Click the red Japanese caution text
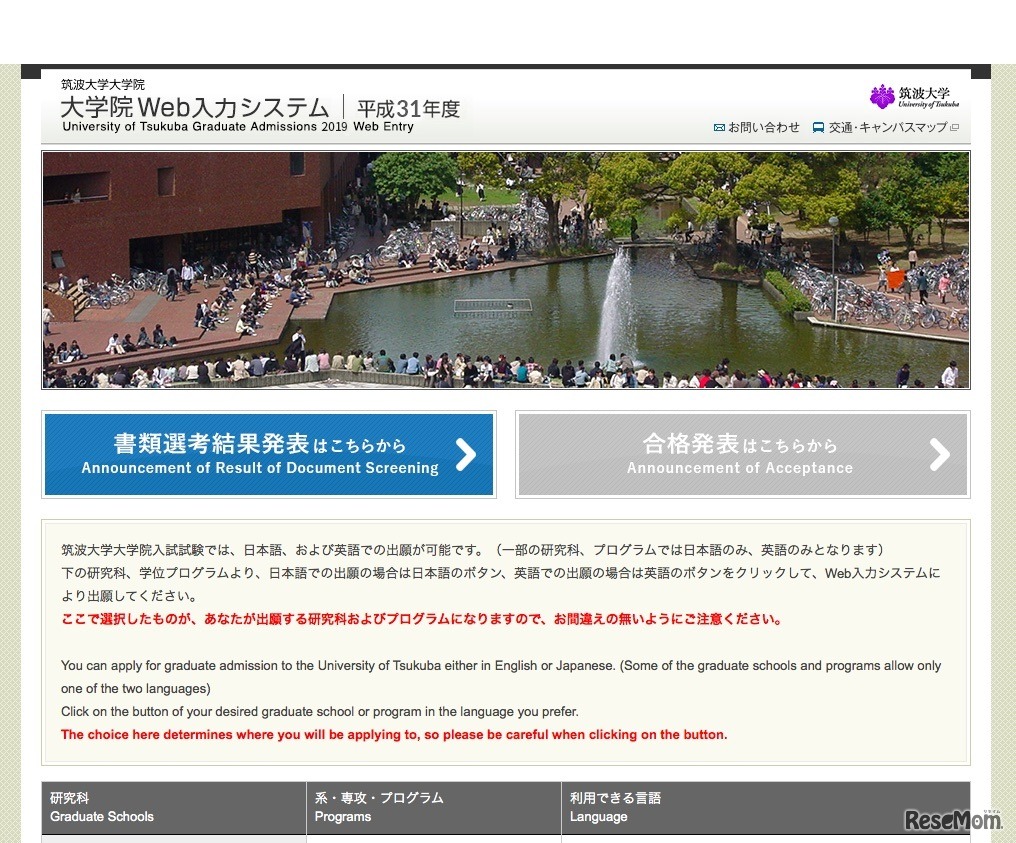 pyautogui.click(x=420, y=618)
